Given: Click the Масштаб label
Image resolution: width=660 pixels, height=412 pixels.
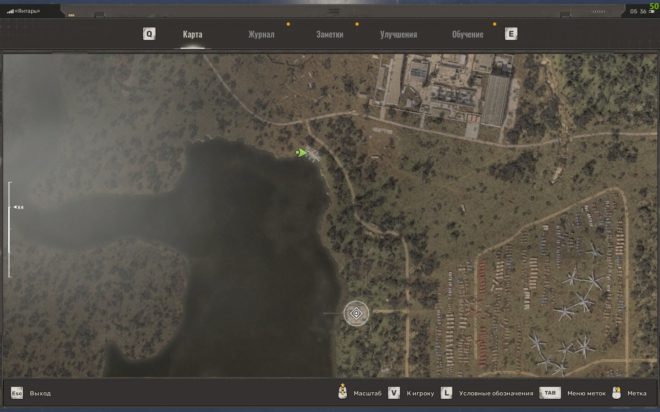Looking at the screenshot, I should [367, 393].
